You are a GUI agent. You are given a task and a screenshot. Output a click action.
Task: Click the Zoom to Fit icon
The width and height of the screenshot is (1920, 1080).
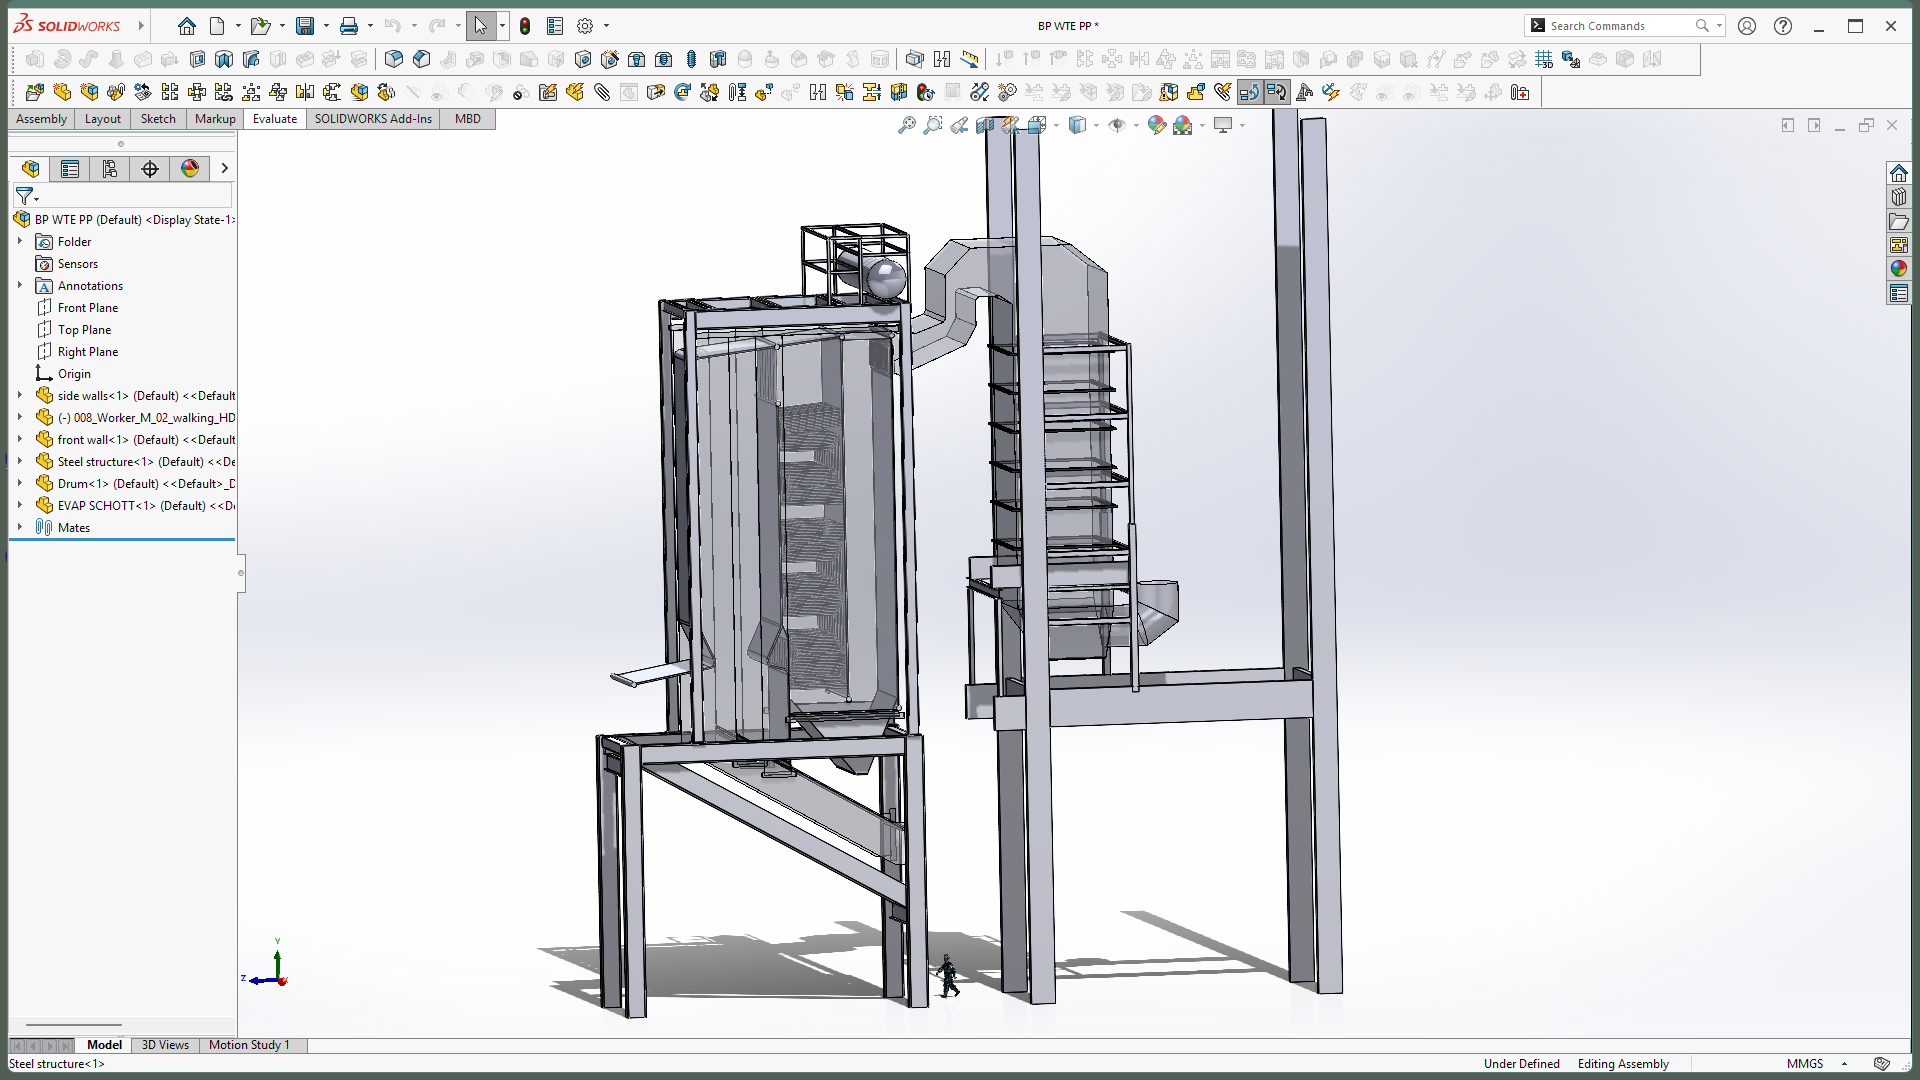pos(906,125)
